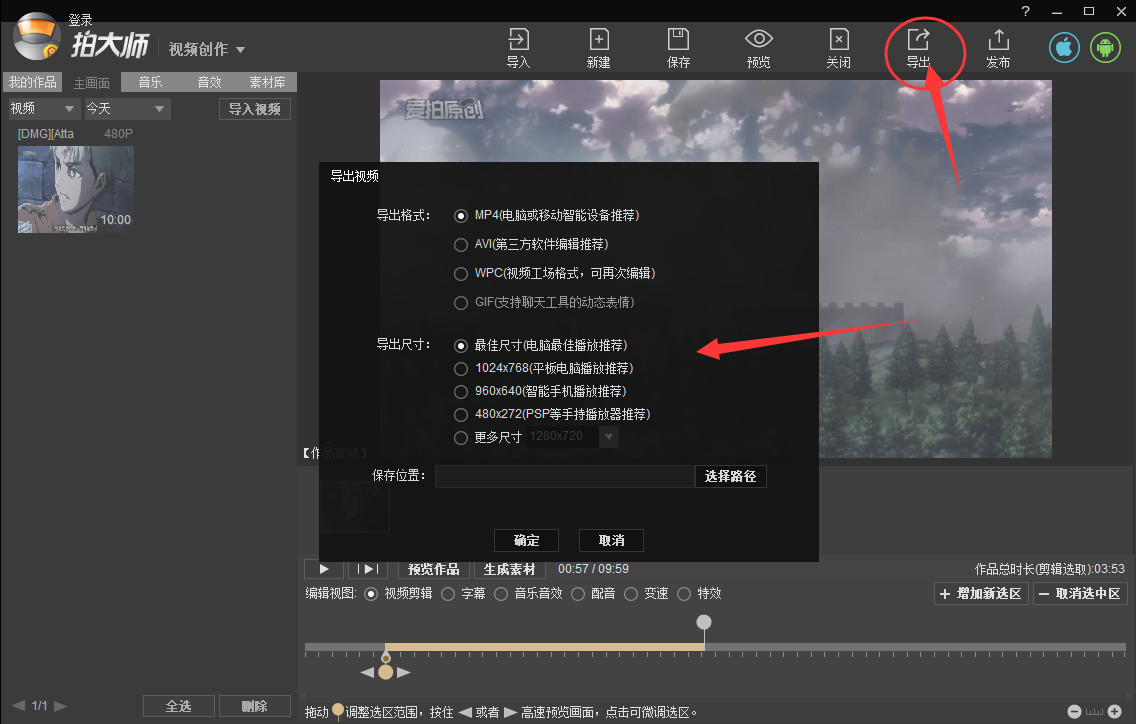
Task: Click the 导入 import icon
Action: (x=518, y=47)
